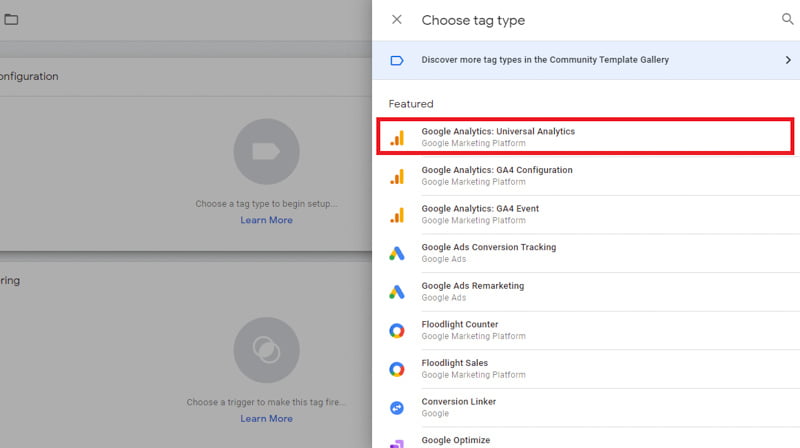Click the Universal Analytics bar chart icon

pos(397,138)
